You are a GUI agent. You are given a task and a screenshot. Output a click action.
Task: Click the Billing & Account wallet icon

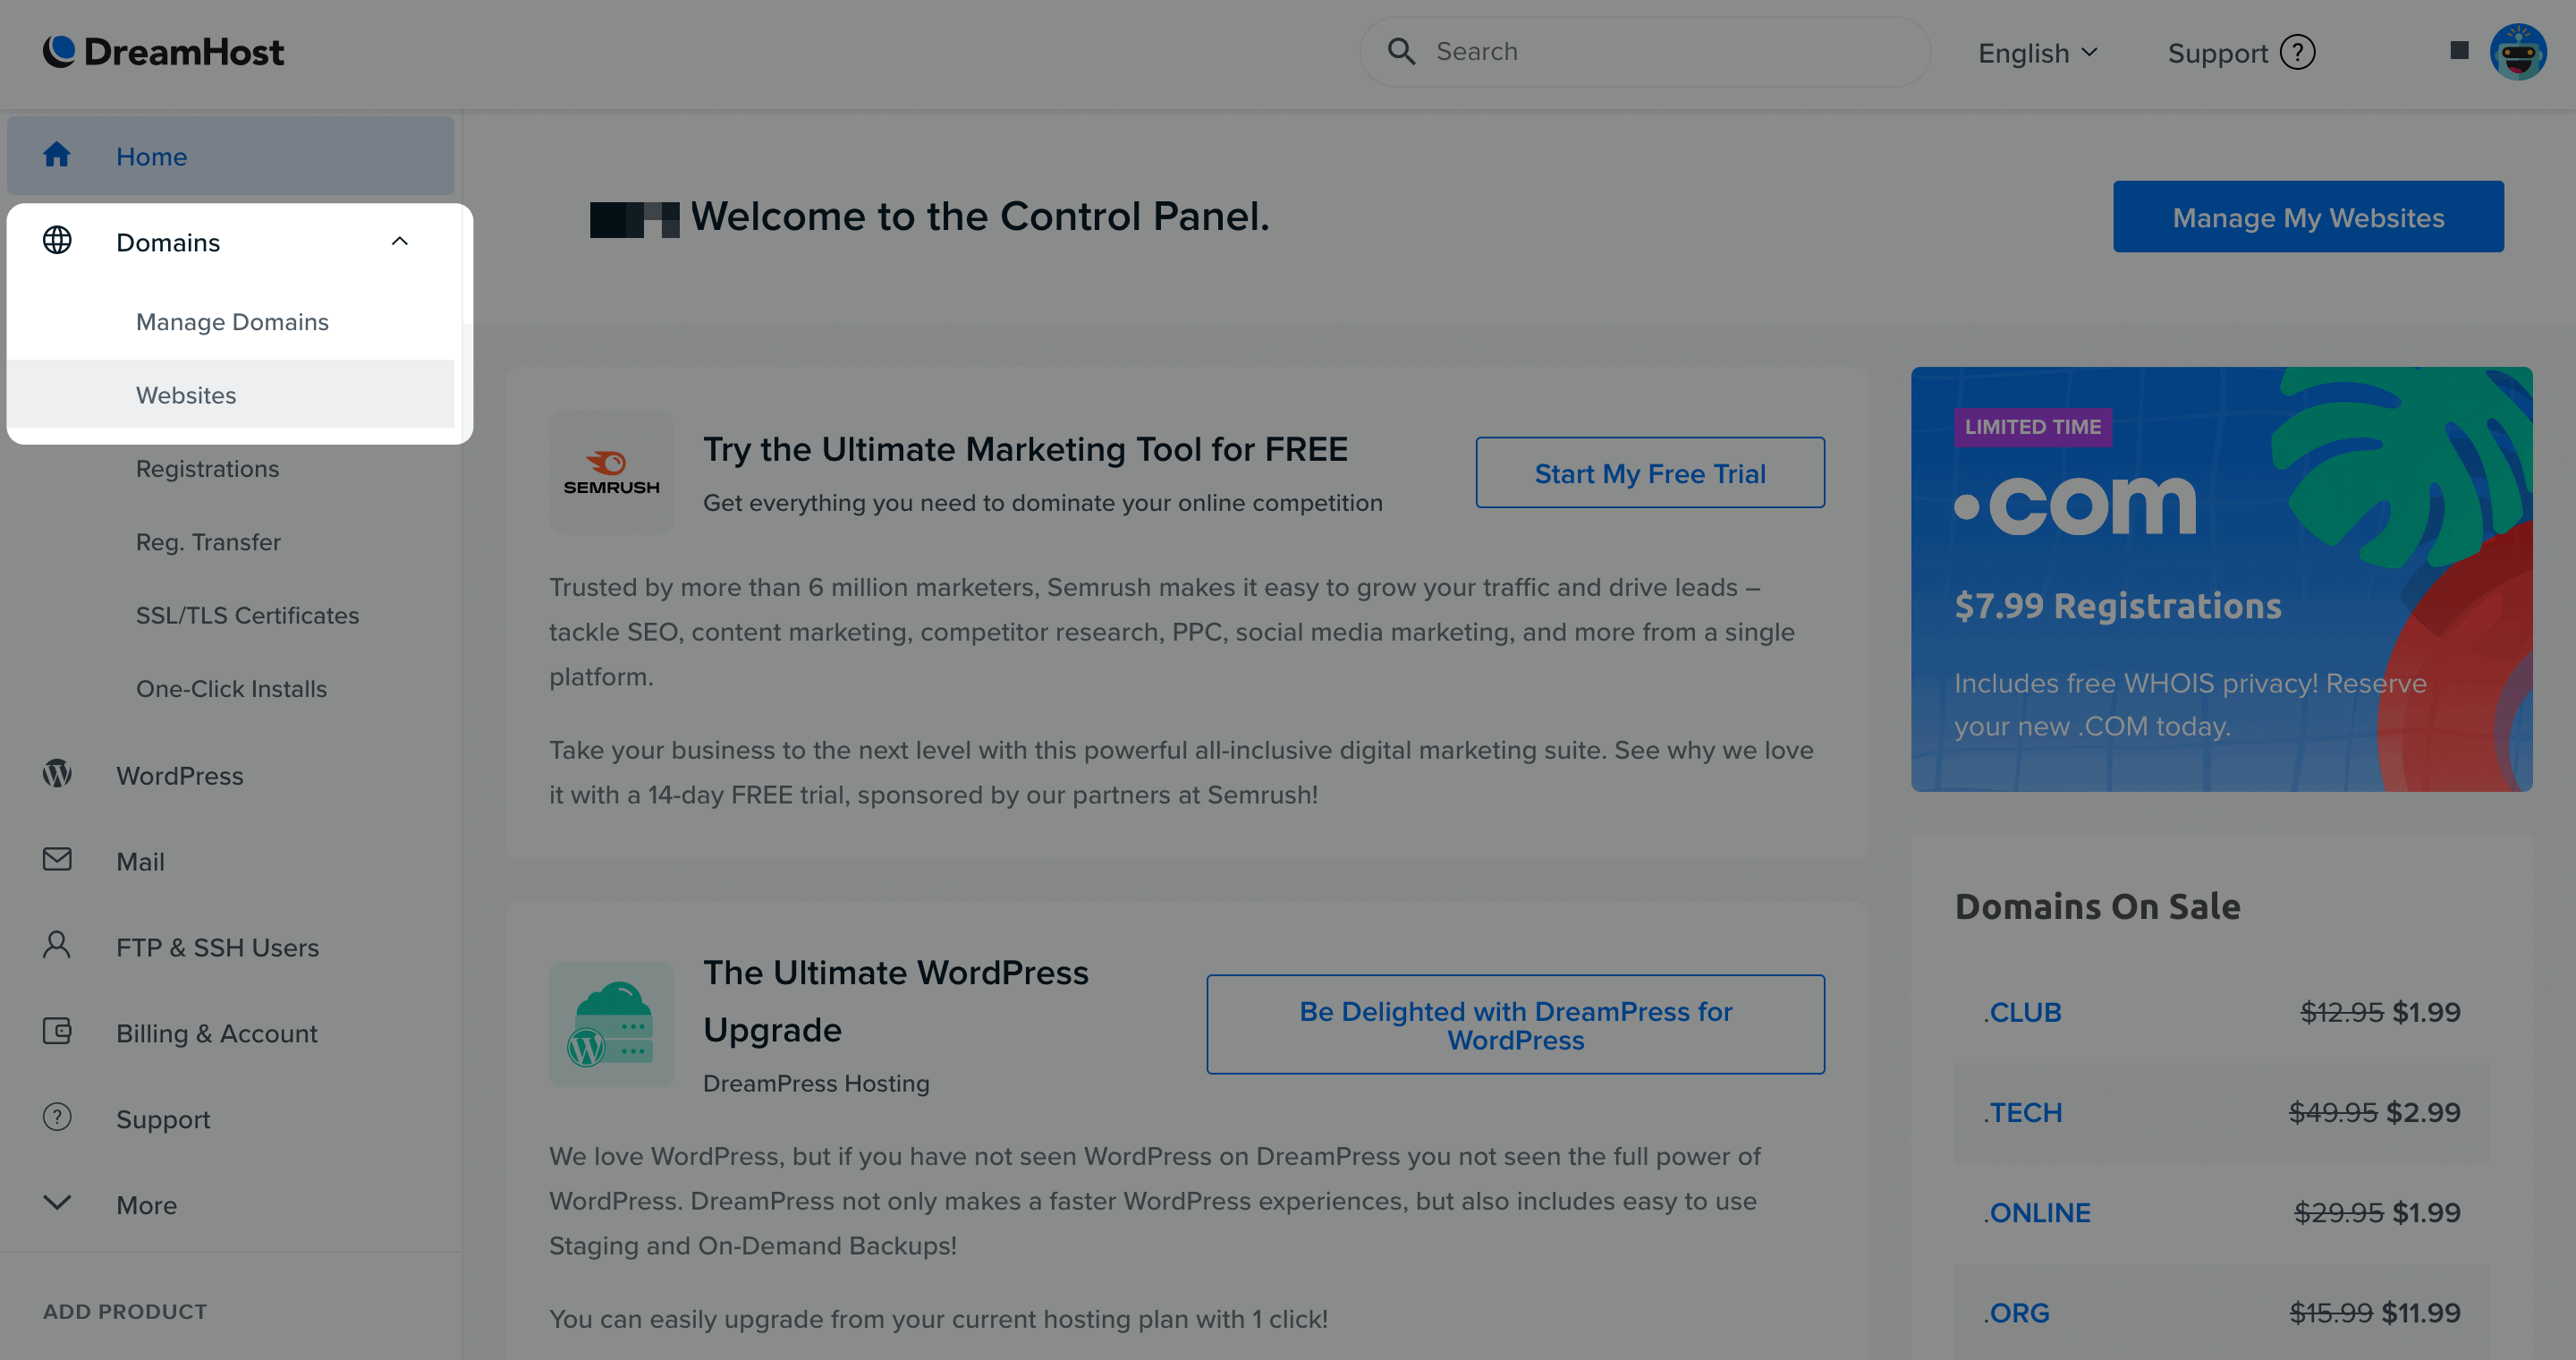tap(57, 1031)
